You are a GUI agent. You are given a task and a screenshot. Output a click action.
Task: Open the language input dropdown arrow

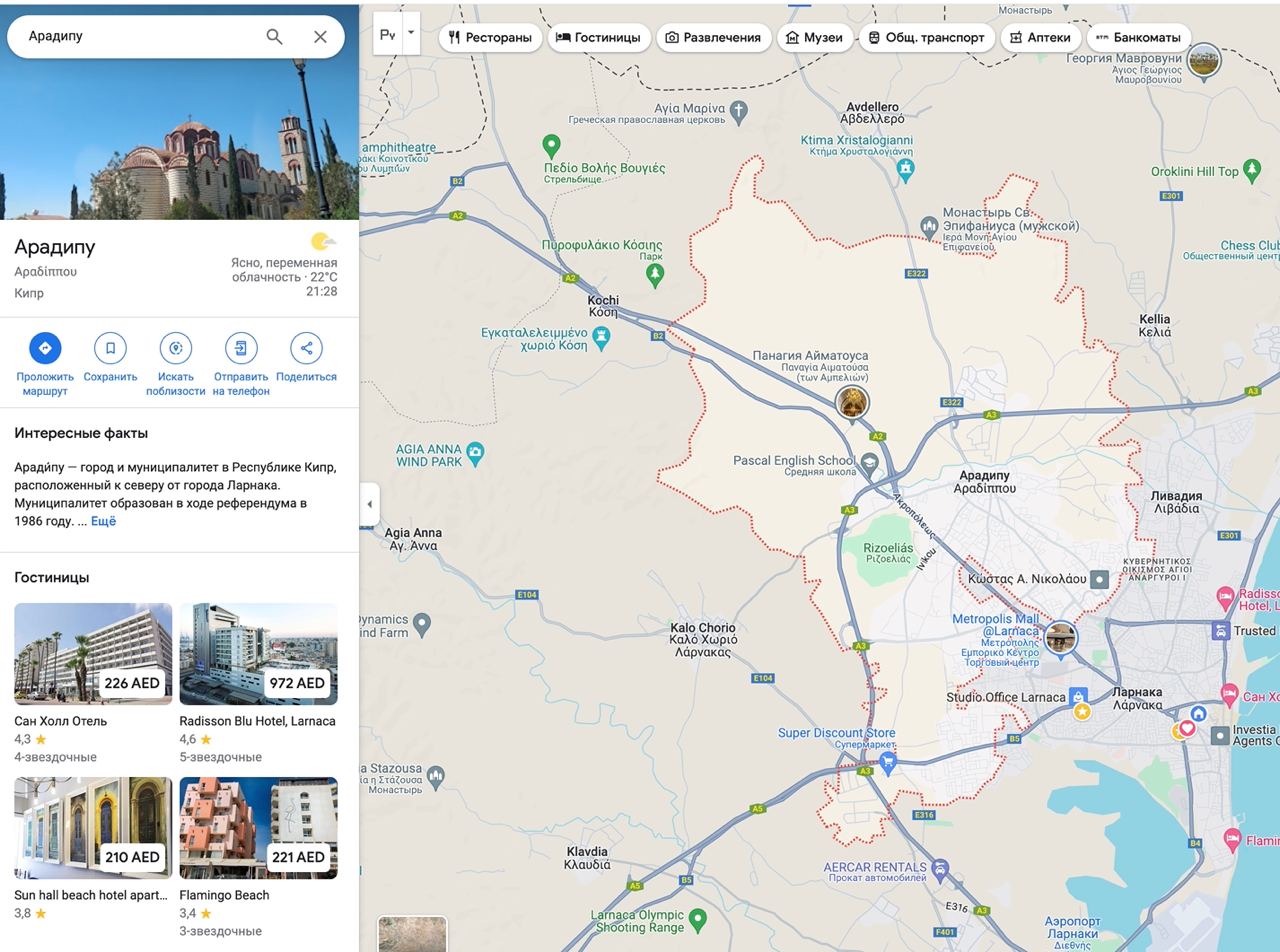411,33
